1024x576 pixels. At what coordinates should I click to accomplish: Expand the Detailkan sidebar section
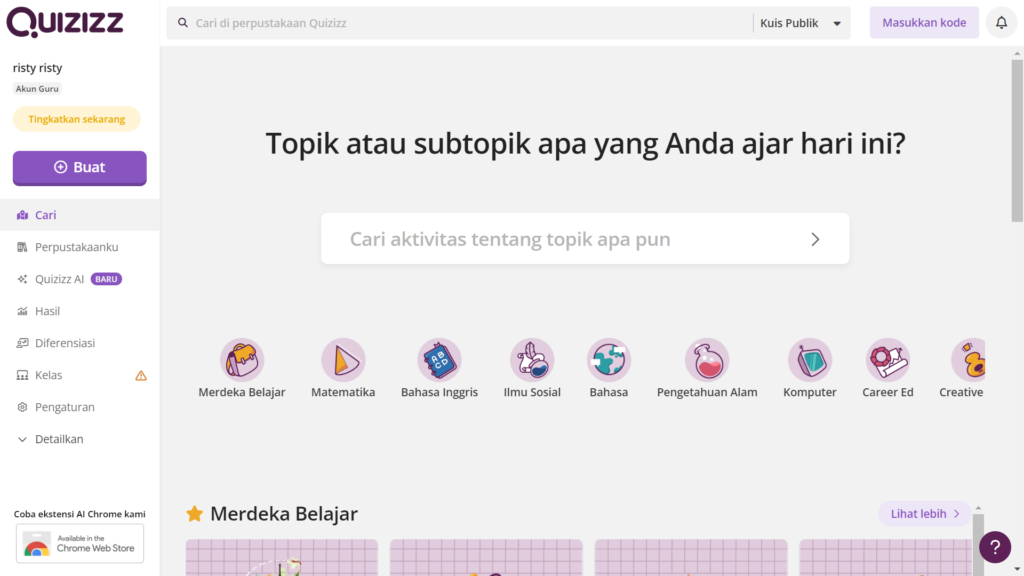point(80,439)
